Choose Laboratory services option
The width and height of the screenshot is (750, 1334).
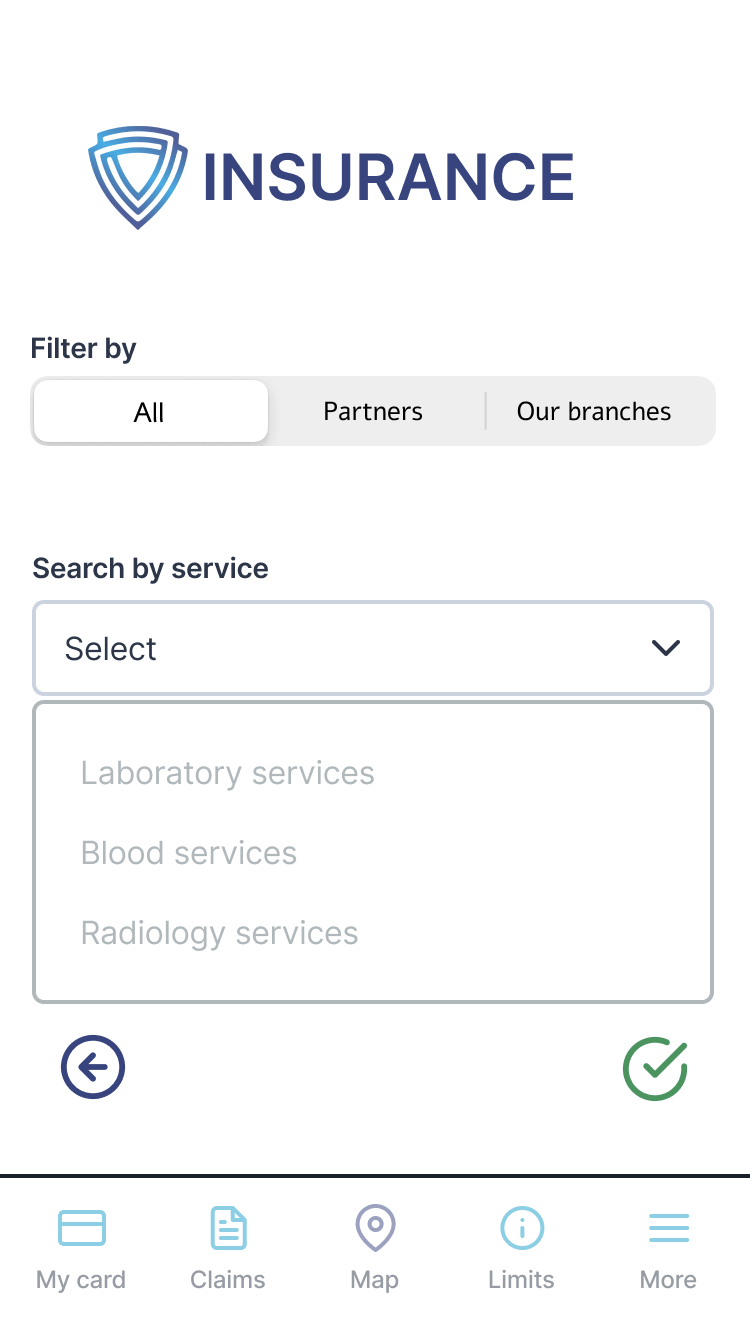pyautogui.click(x=228, y=773)
